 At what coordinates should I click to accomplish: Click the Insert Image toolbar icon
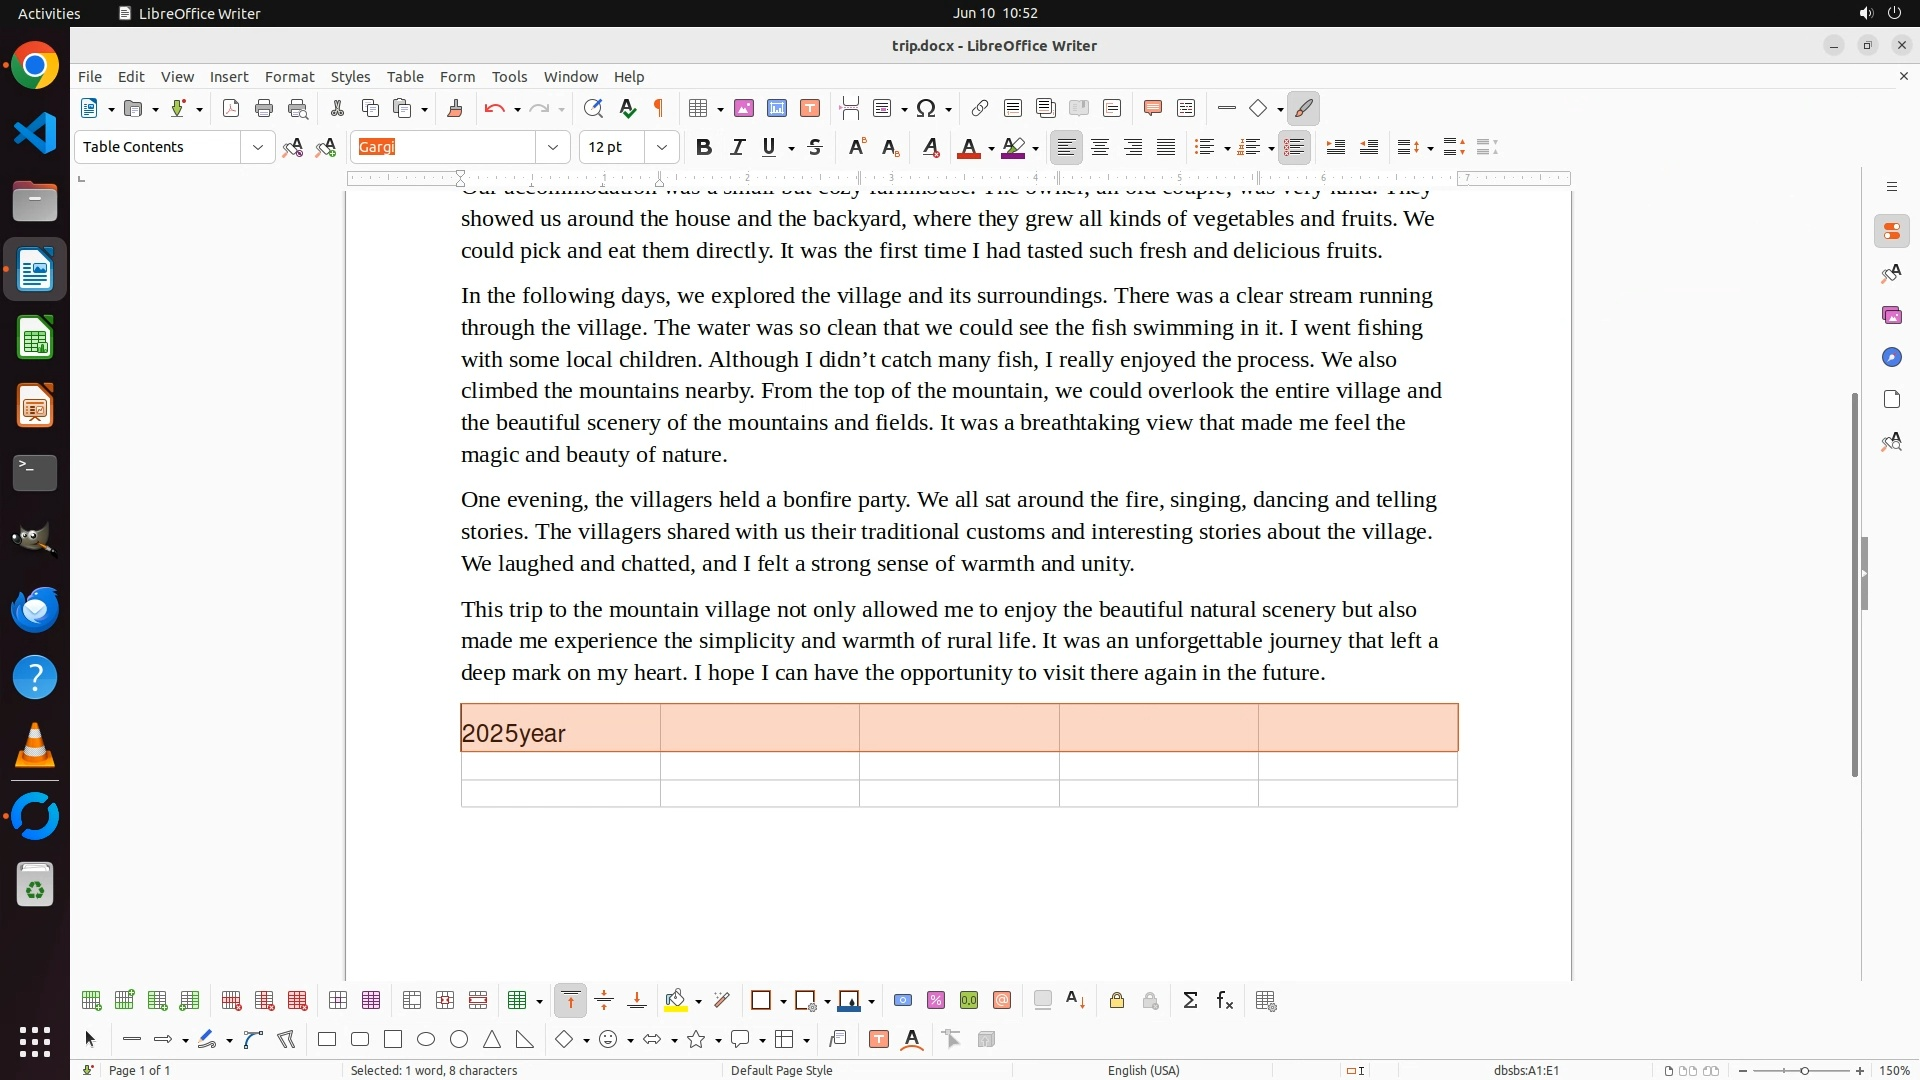(743, 109)
